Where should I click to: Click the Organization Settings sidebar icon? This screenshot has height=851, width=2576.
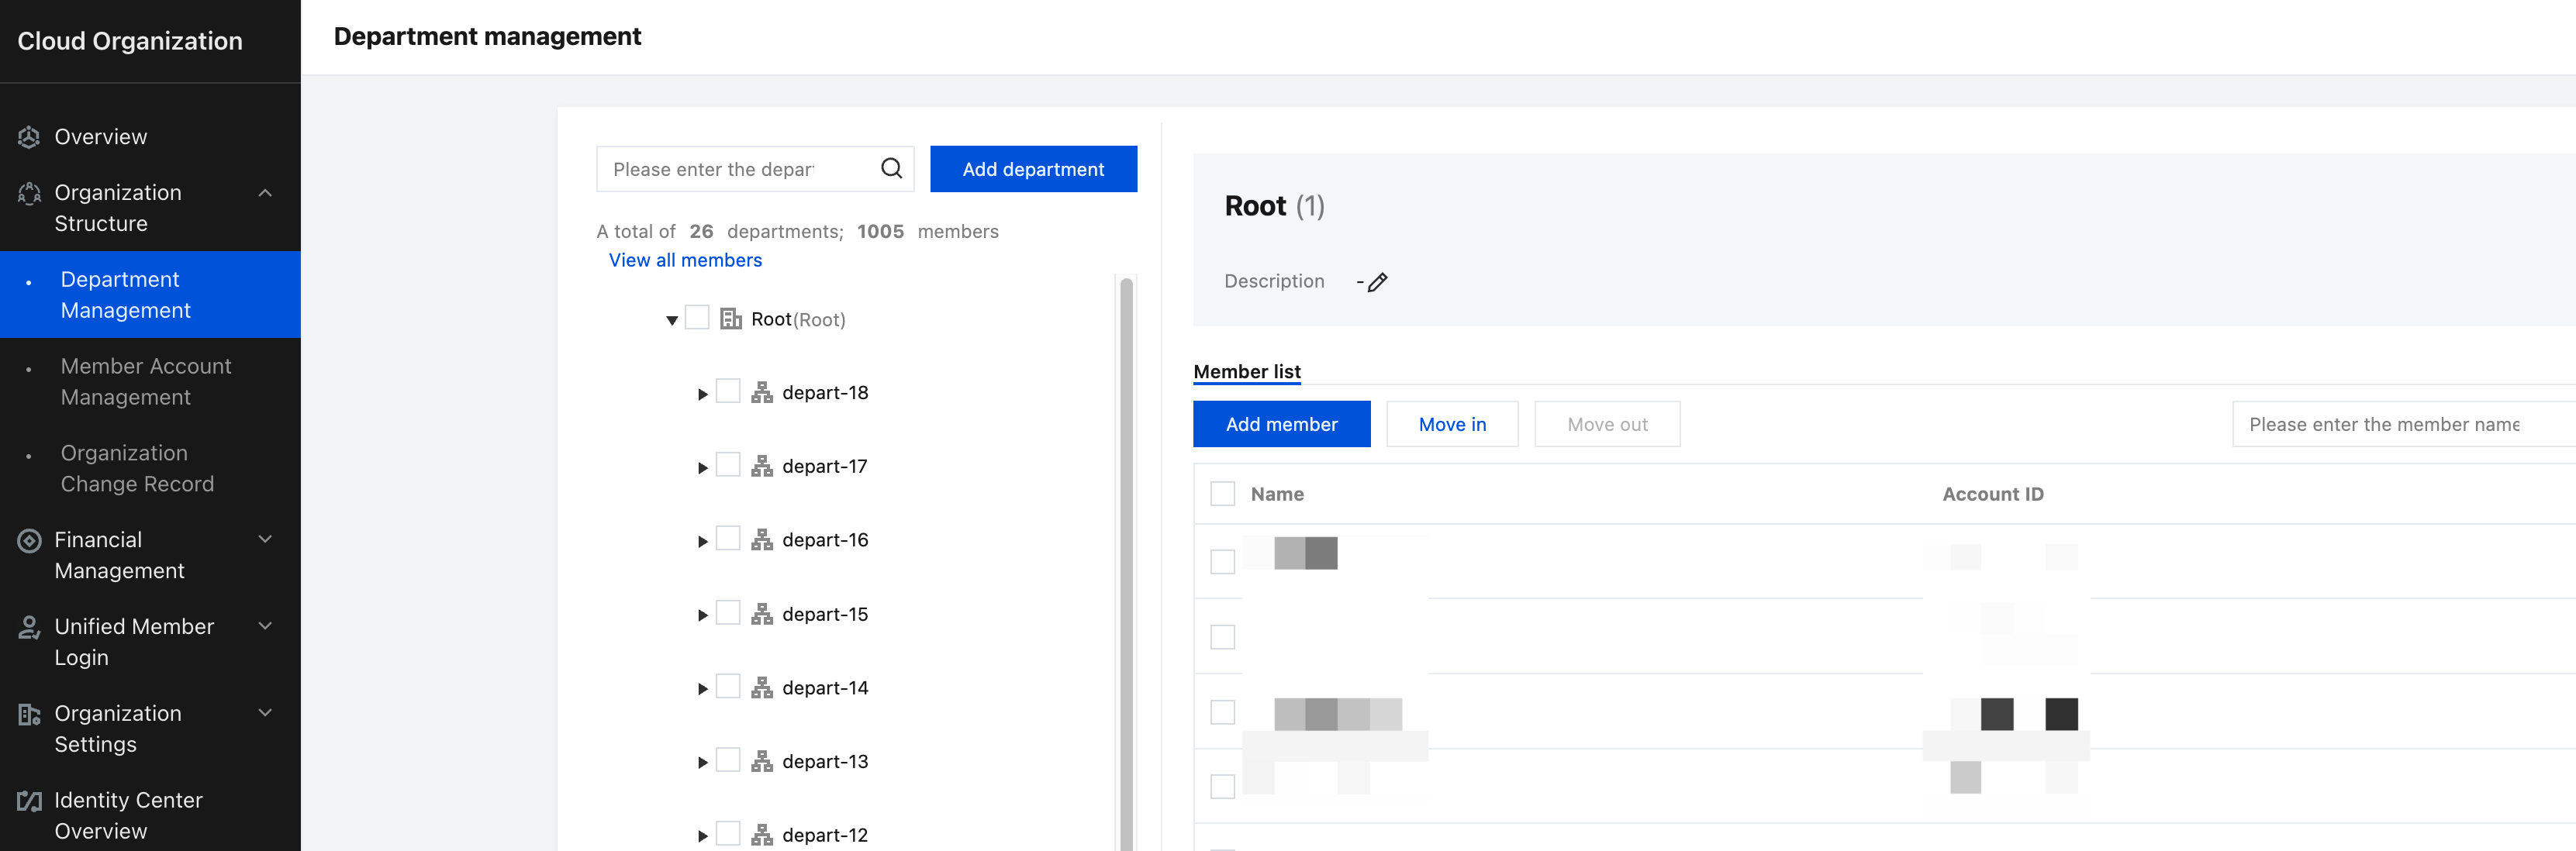click(x=29, y=714)
